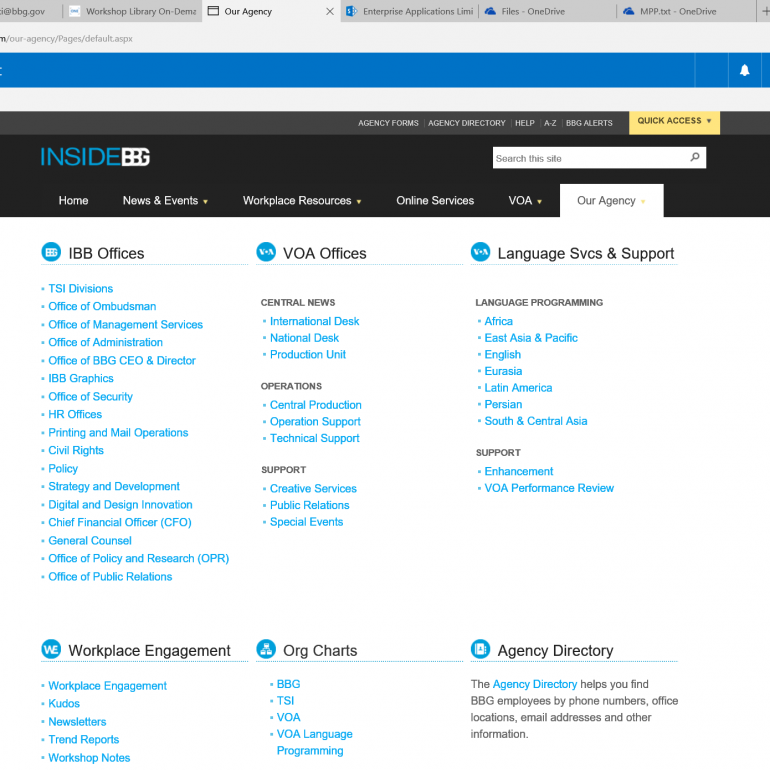Open Office of BBG CEO & Director

(x=122, y=360)
